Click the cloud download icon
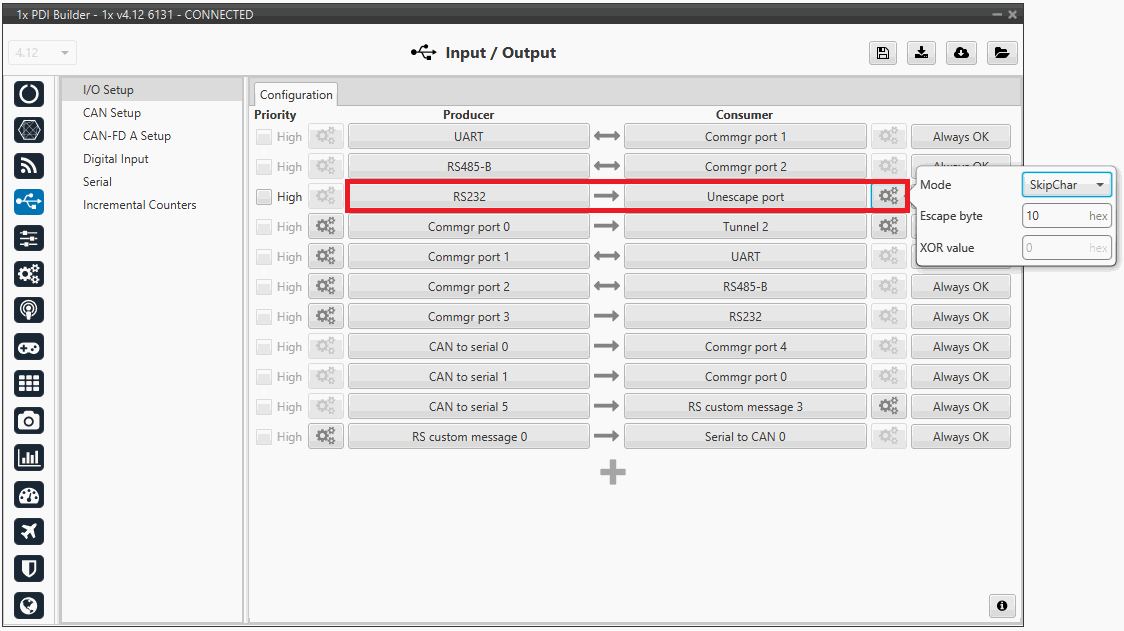Viewport: 1124px width, 631px height. [x=961, y=53]
